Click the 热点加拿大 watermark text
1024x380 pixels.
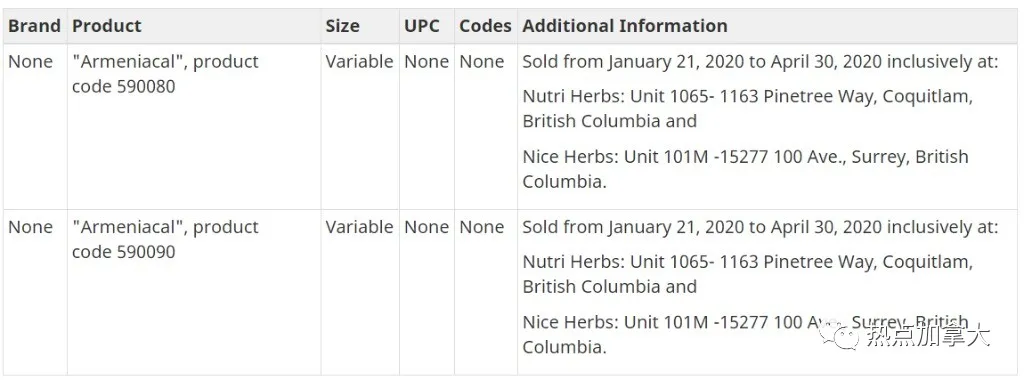tap(929, 335)
